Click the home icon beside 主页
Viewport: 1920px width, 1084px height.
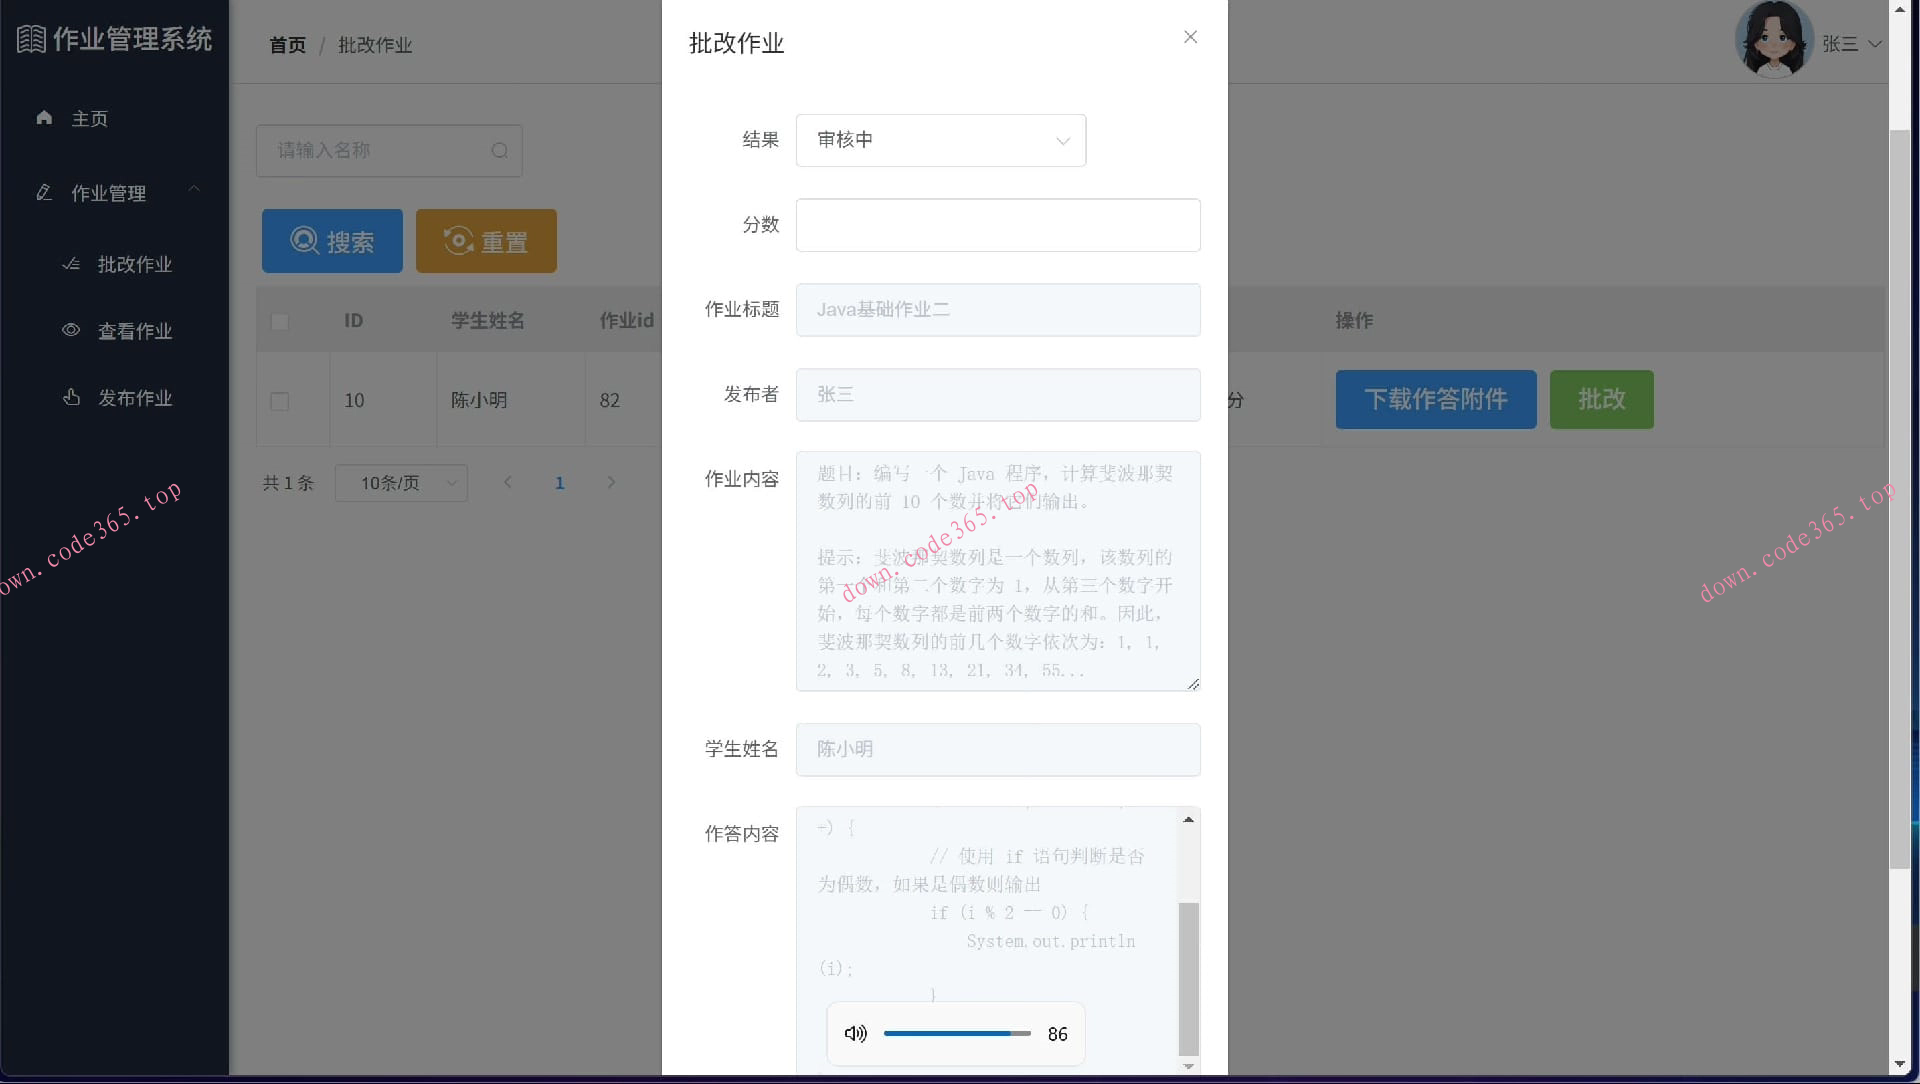[44, 118]
